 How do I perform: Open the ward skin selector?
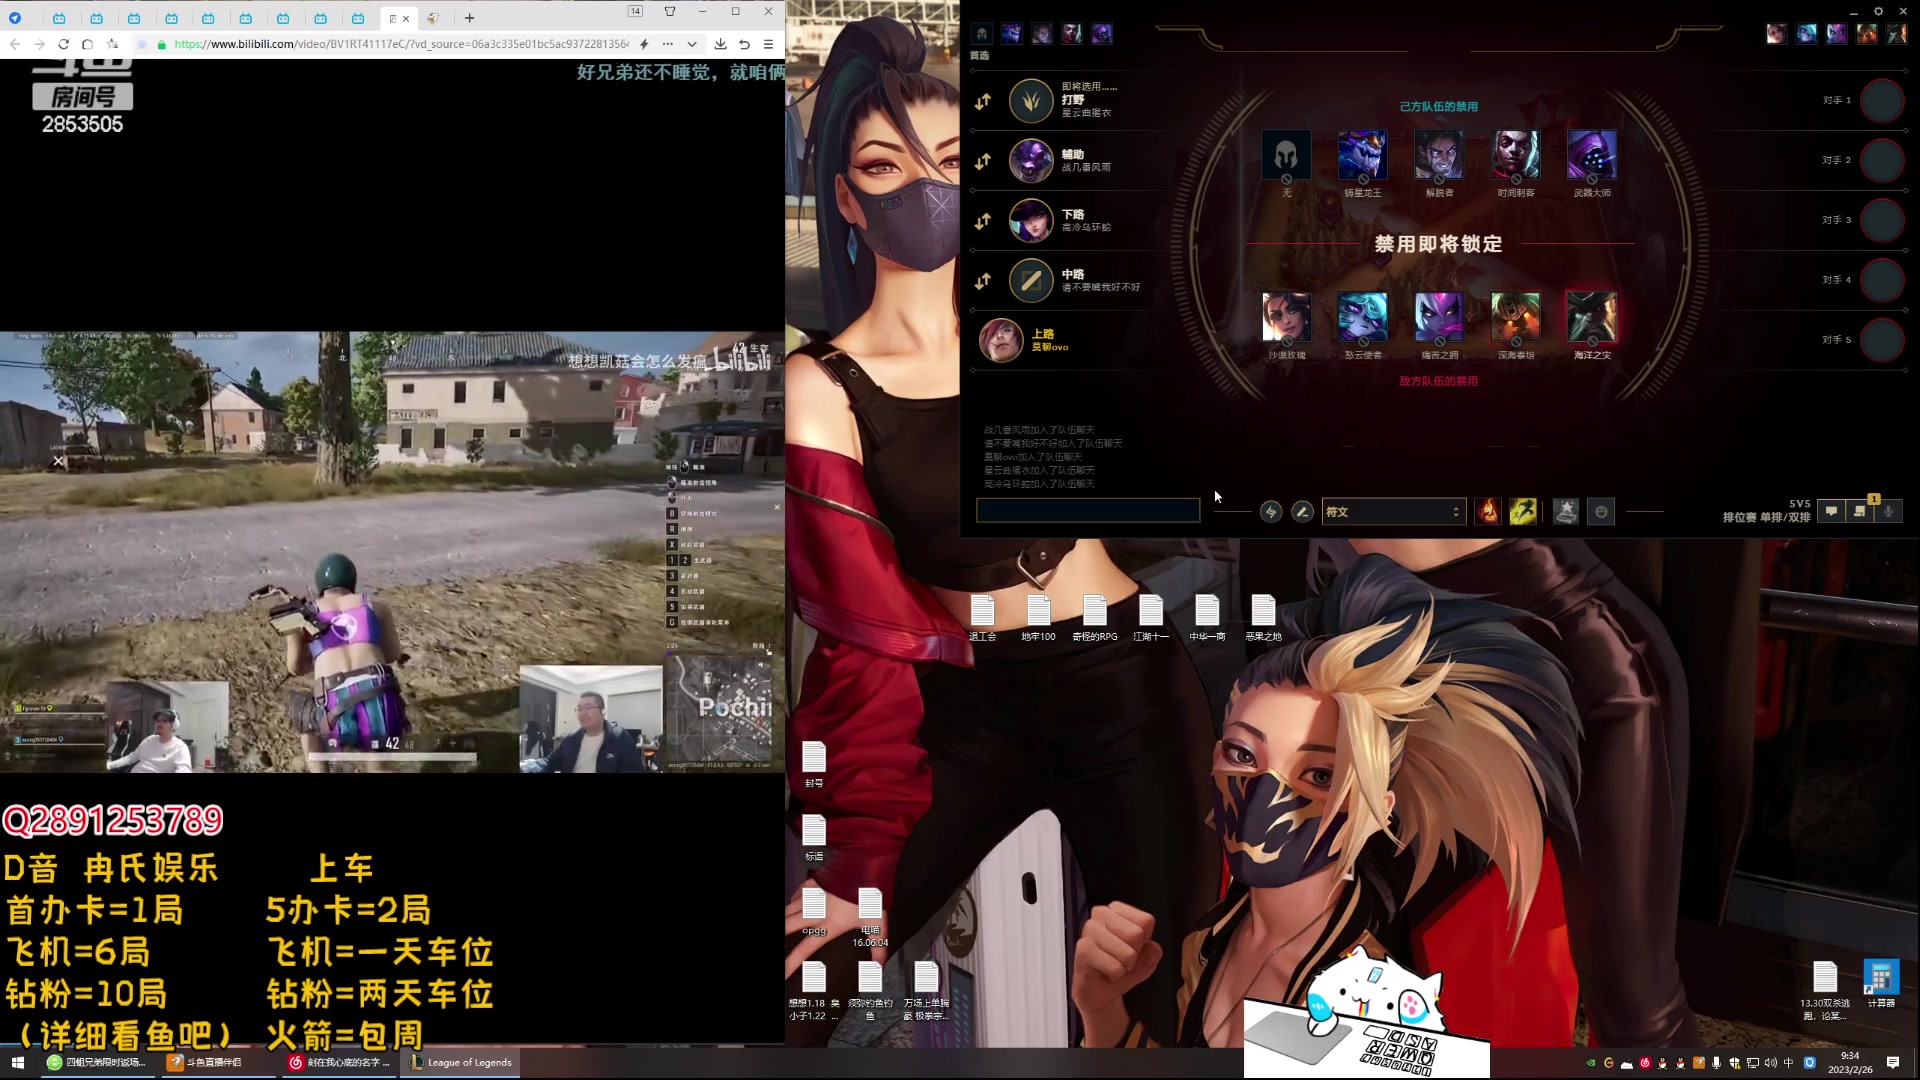coord(1566,512)
